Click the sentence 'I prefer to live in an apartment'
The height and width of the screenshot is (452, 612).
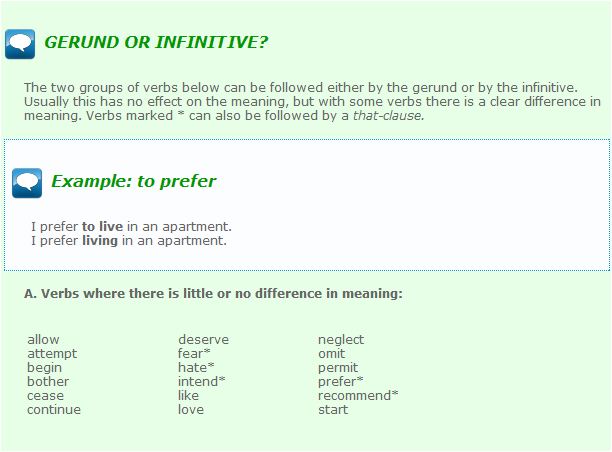(131, 227)
